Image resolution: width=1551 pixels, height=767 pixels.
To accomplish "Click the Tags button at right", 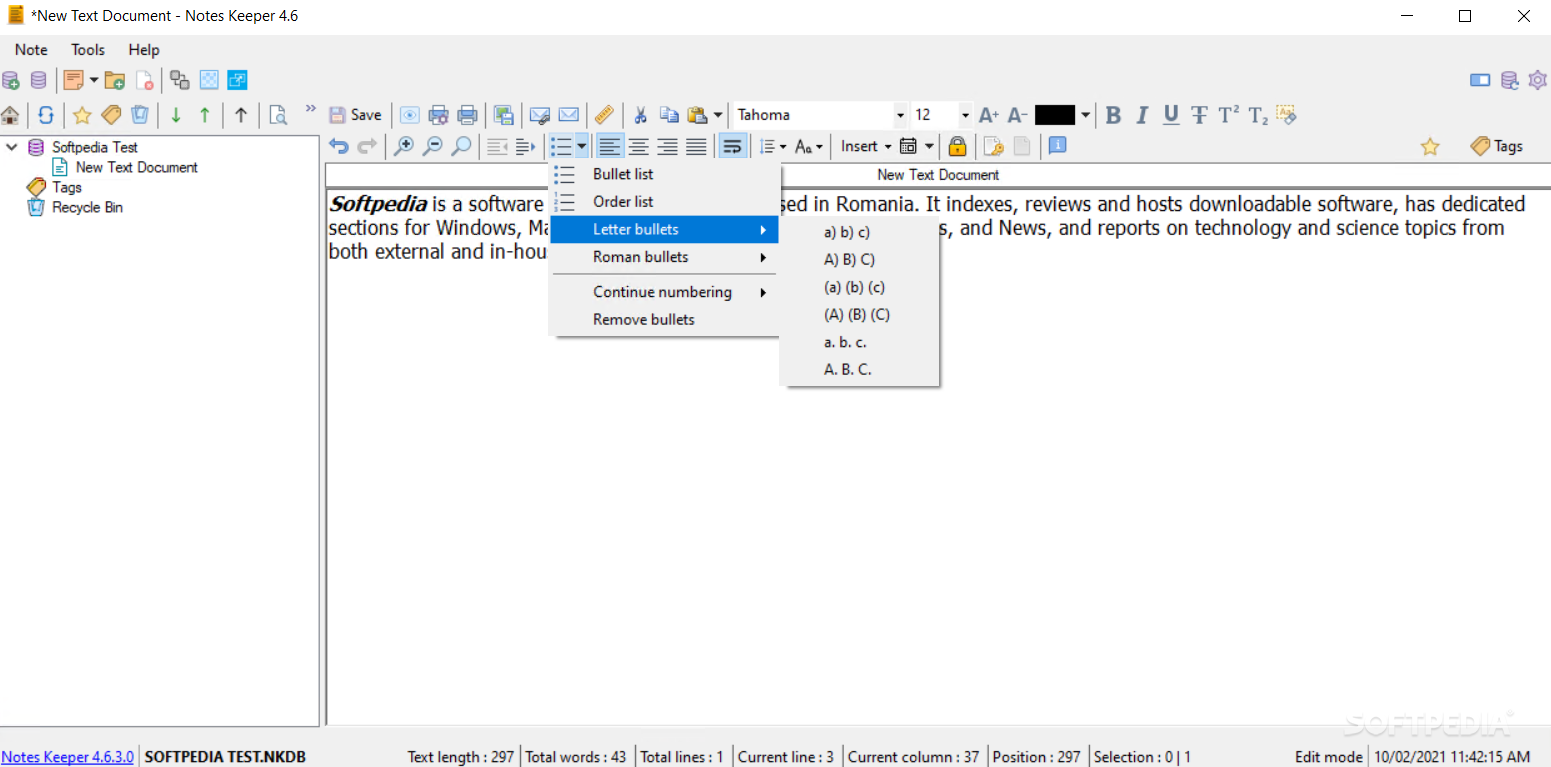I will point(1497,146).
